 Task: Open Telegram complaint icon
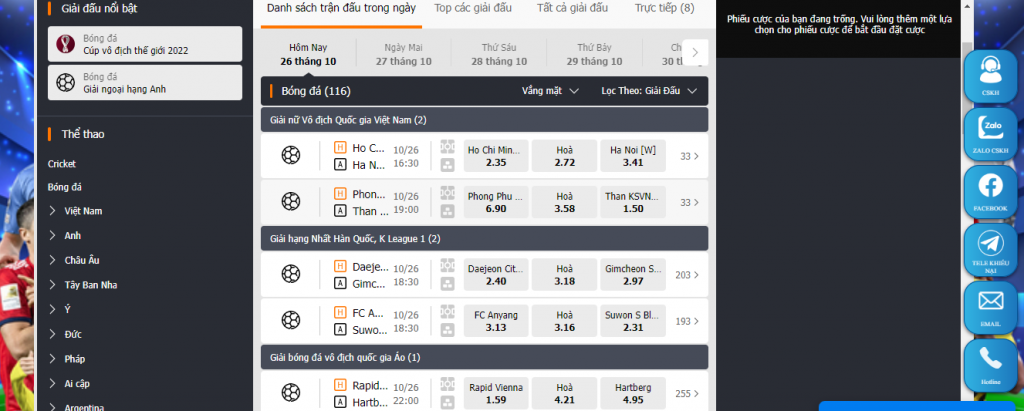pos(991,250)
